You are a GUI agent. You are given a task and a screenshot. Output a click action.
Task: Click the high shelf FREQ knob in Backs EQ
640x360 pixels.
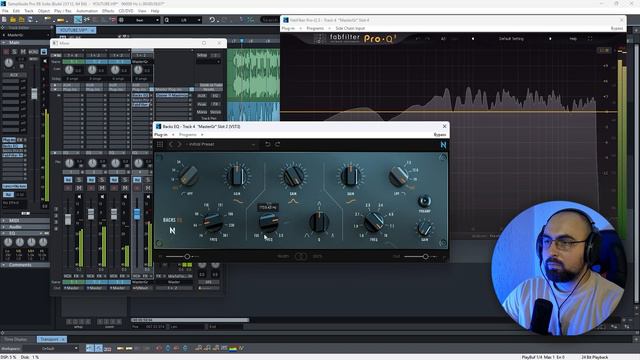[373, 222]
